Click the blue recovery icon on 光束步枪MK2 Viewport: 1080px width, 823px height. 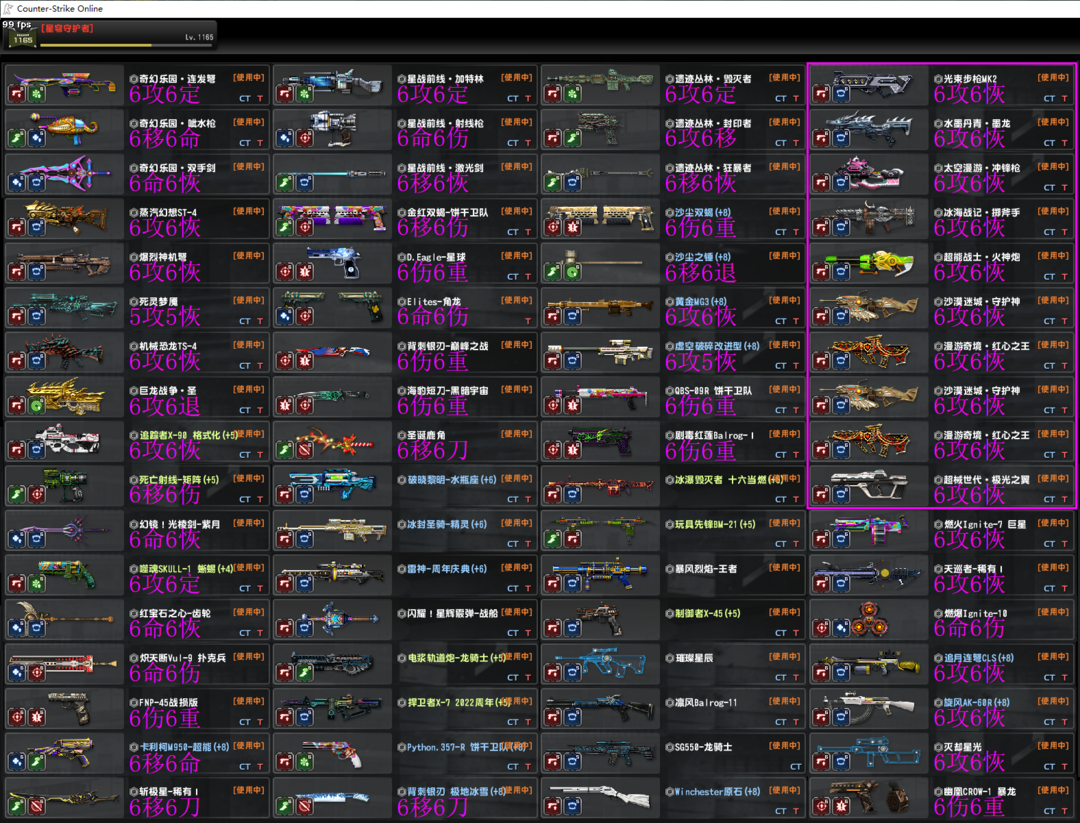840,93
